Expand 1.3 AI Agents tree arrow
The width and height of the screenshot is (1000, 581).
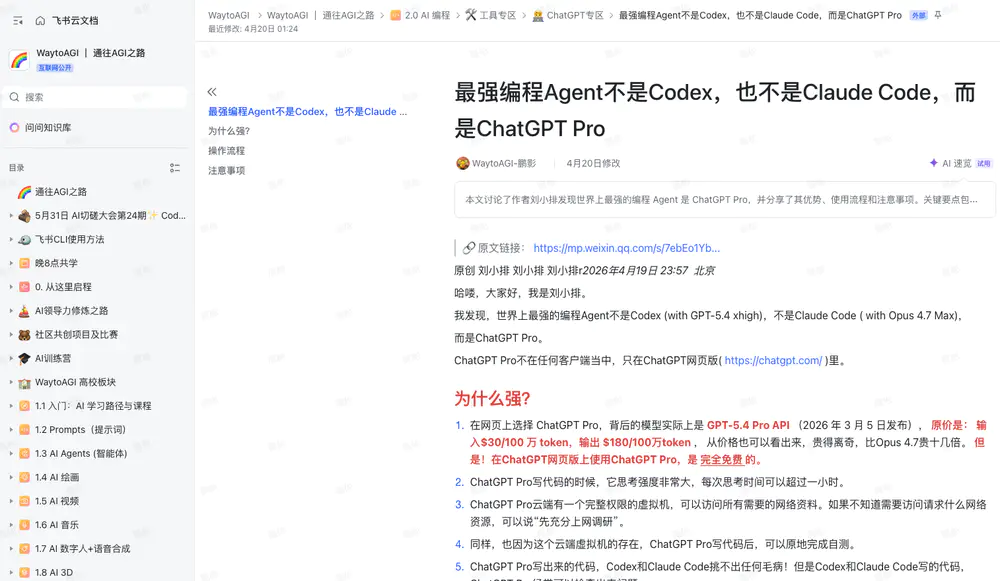point(11,453)
